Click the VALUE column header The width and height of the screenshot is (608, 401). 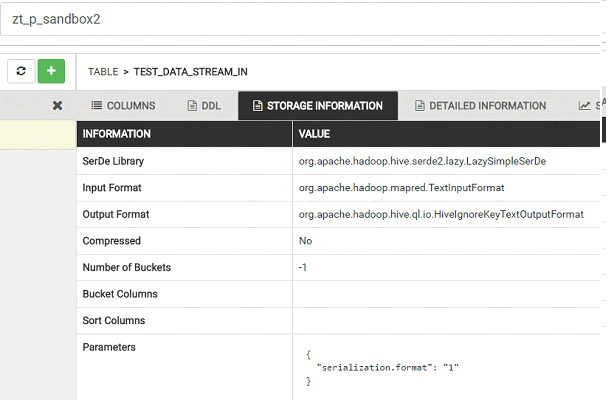(314, 134)
